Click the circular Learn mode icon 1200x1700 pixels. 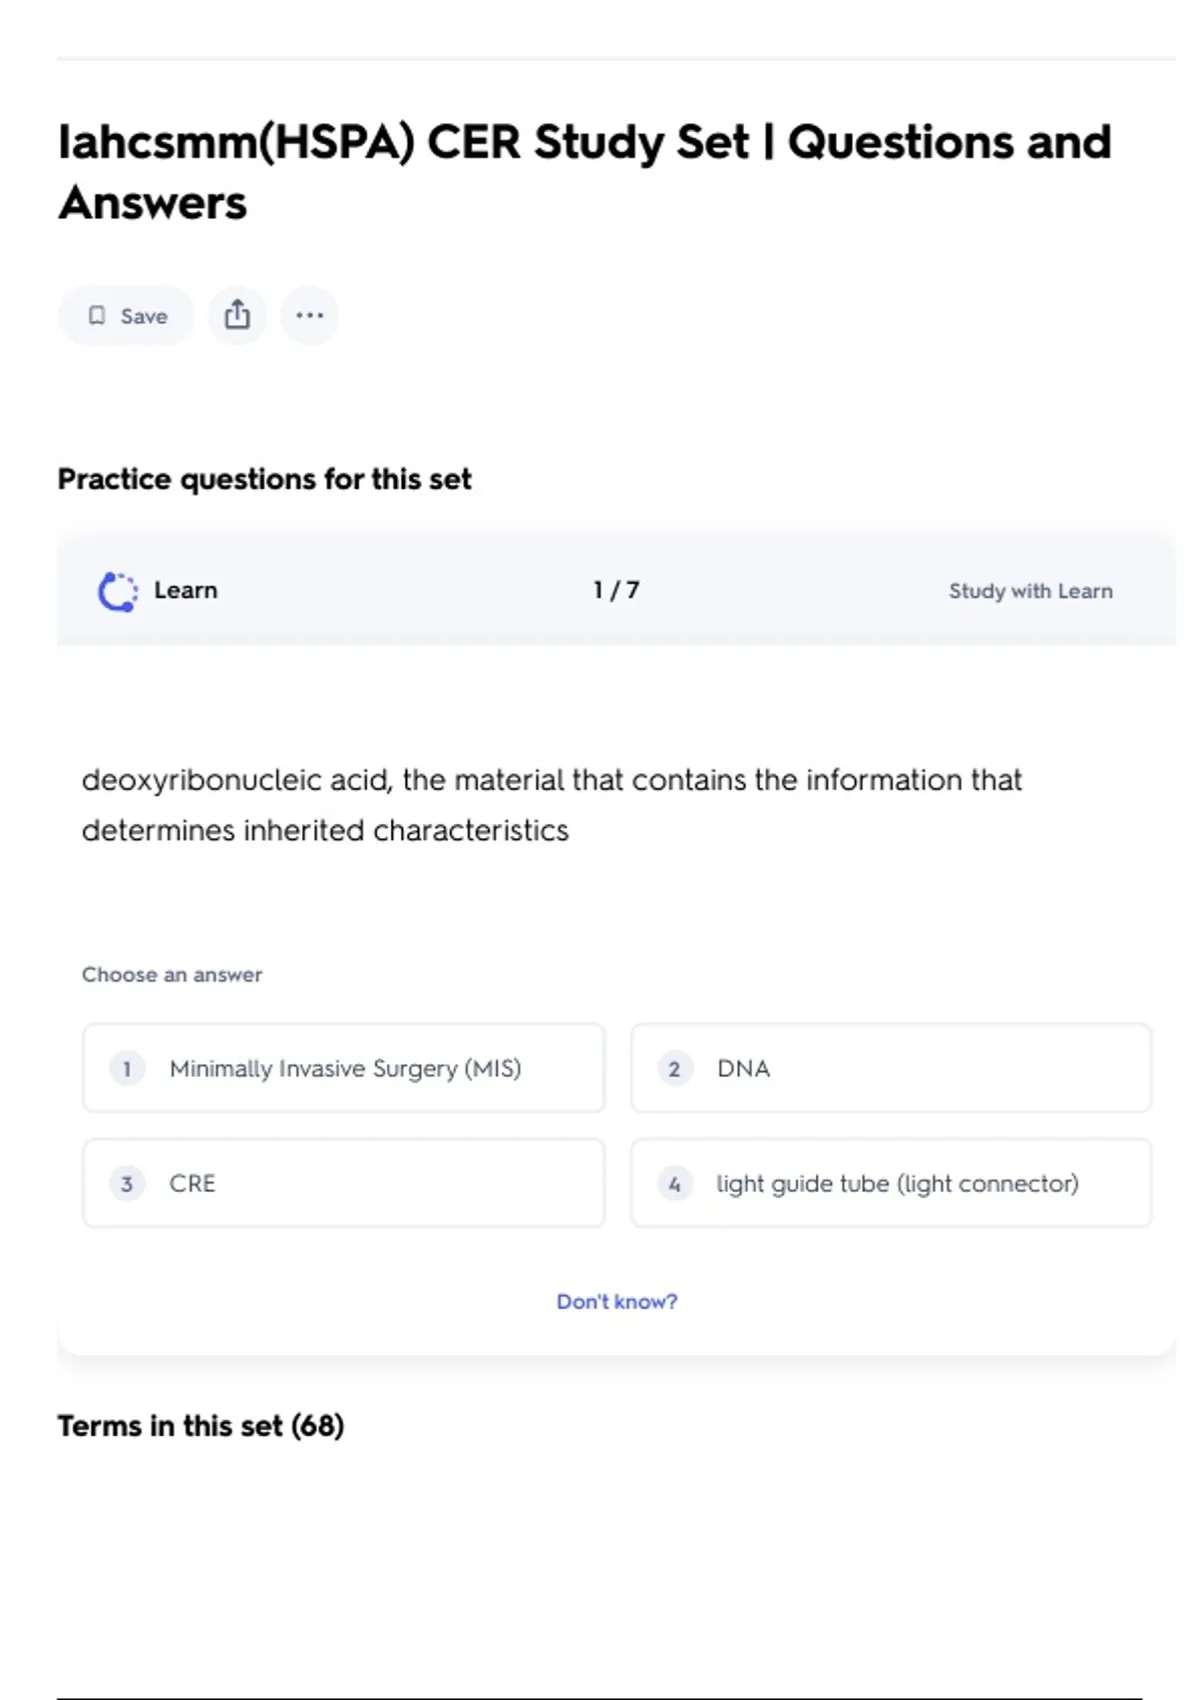[x=118, y=591]
